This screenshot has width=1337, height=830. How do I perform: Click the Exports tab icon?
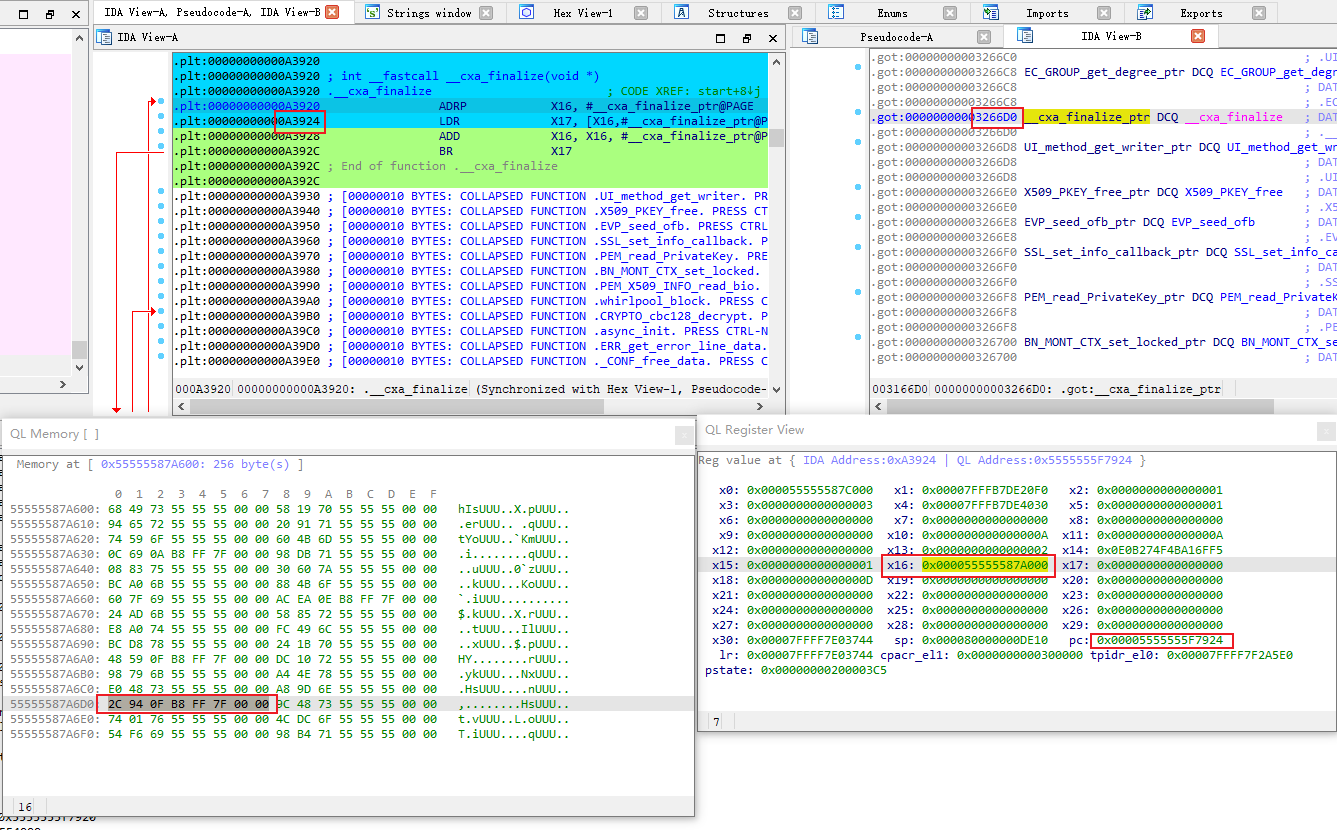coord(1145,13)
